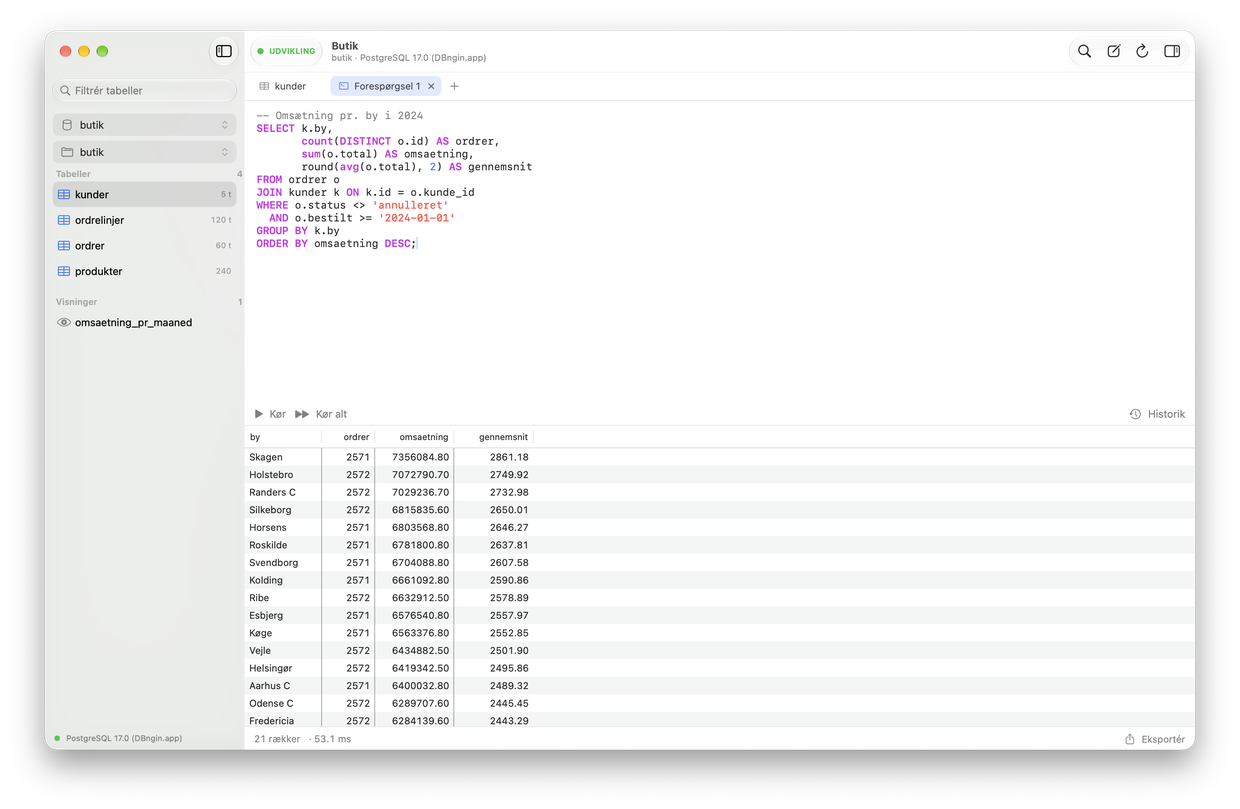Screen dimensions: 1240x809
Task: Select gennemsnit value 2749.92
Action: 494,475
